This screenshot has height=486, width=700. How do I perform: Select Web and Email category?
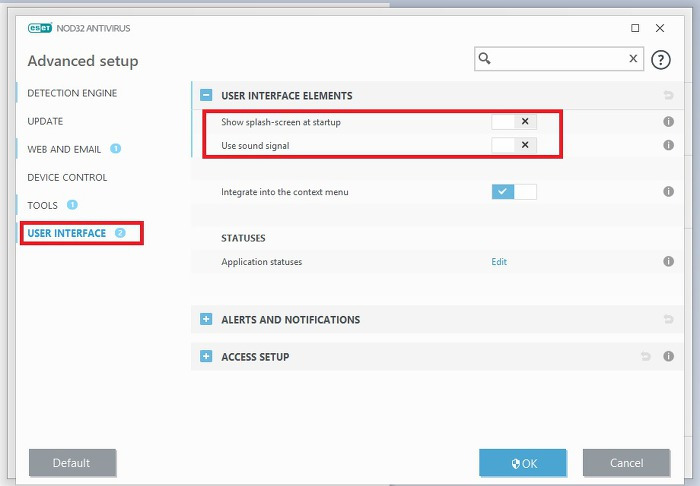click(x=64, y=150)
